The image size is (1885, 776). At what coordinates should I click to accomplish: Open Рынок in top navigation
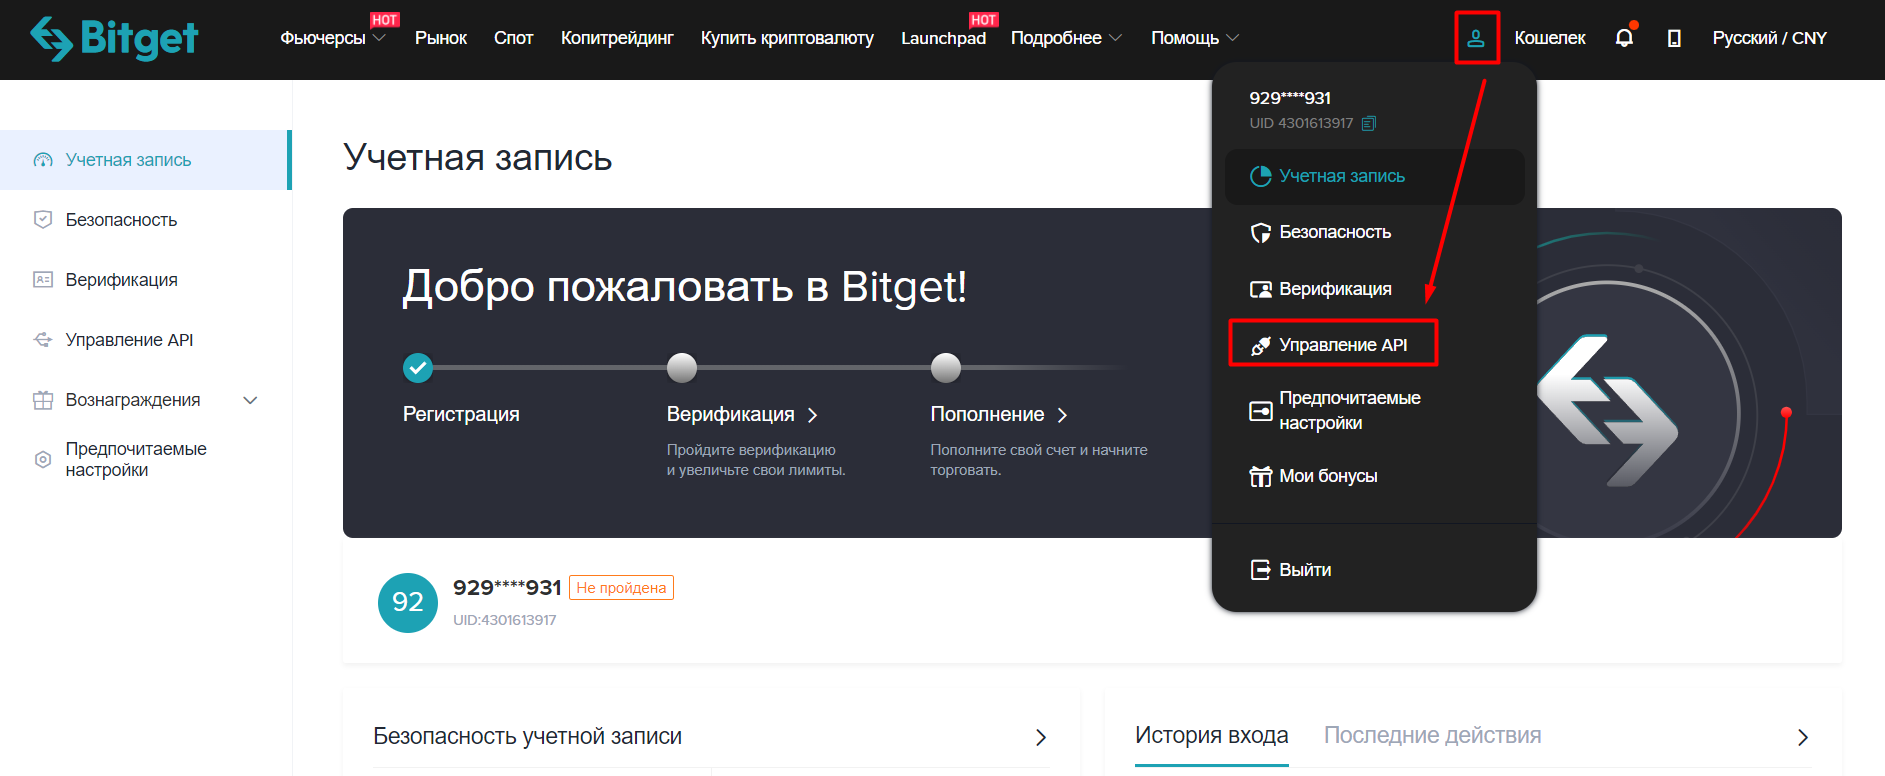click(441, 38)
